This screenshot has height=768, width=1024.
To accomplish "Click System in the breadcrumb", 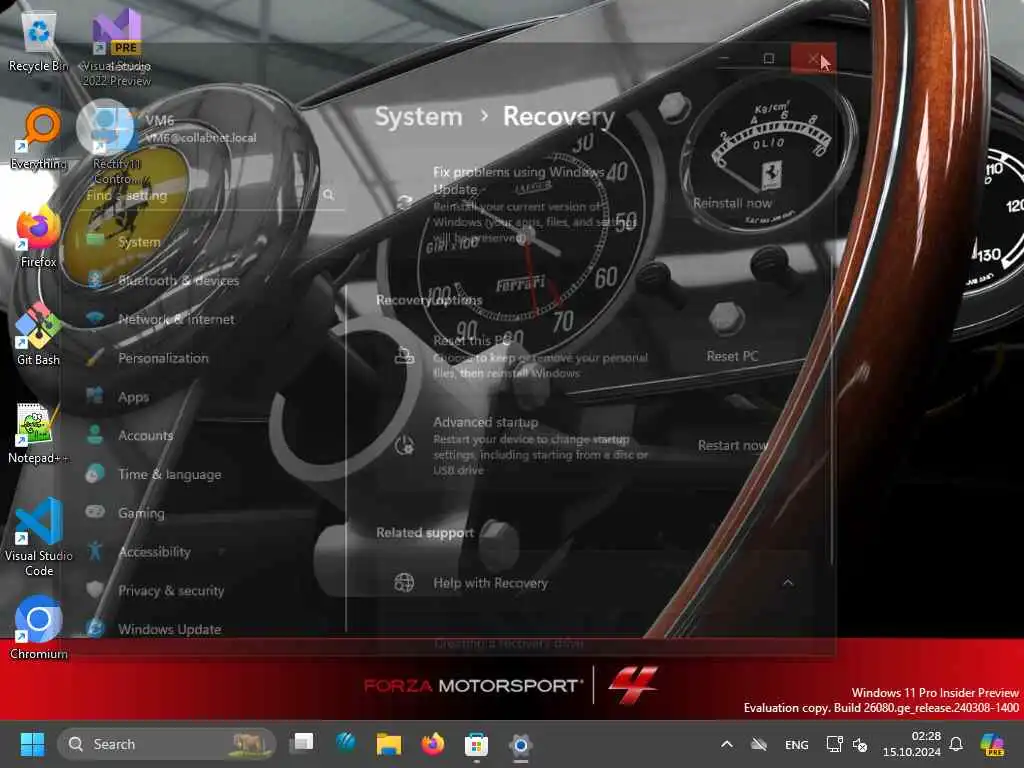I will pyautogui.click(x=419, y=117).
